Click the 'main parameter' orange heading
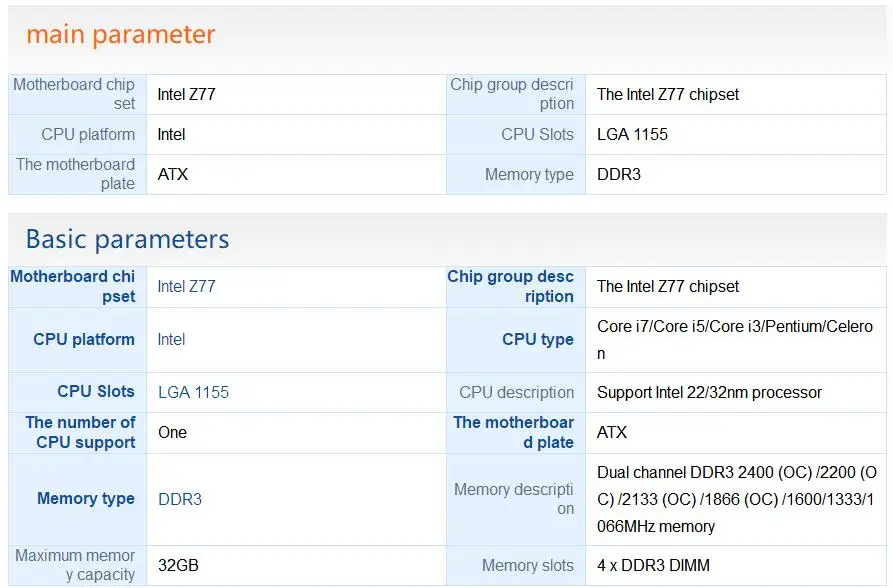Viewport: 893px width, 588px height. 120,35
